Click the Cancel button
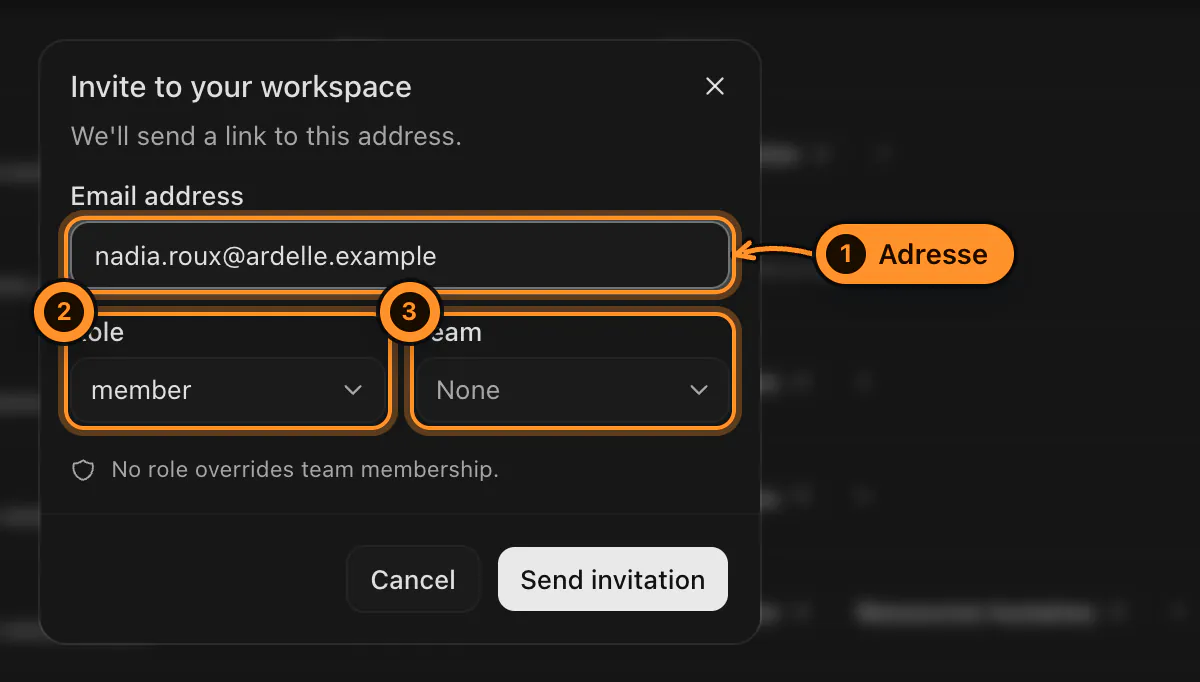Image resolution: width=1200 pixels, height=682 pixels. (413, 579)
